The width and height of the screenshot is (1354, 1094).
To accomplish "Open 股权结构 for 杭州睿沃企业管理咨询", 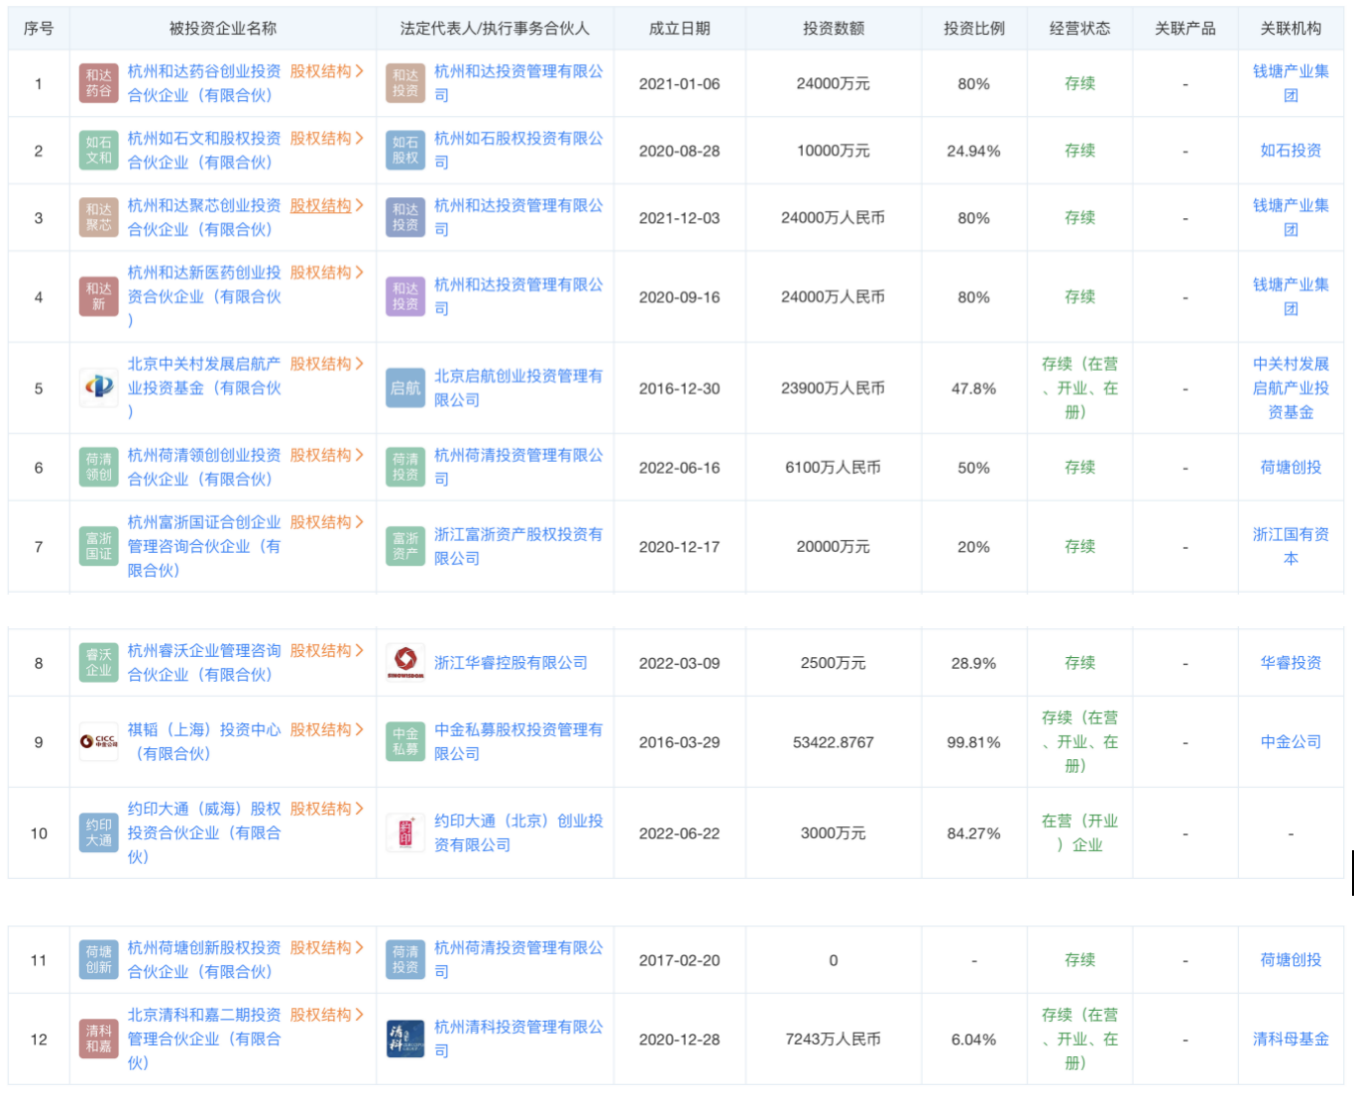I will 326,650.
